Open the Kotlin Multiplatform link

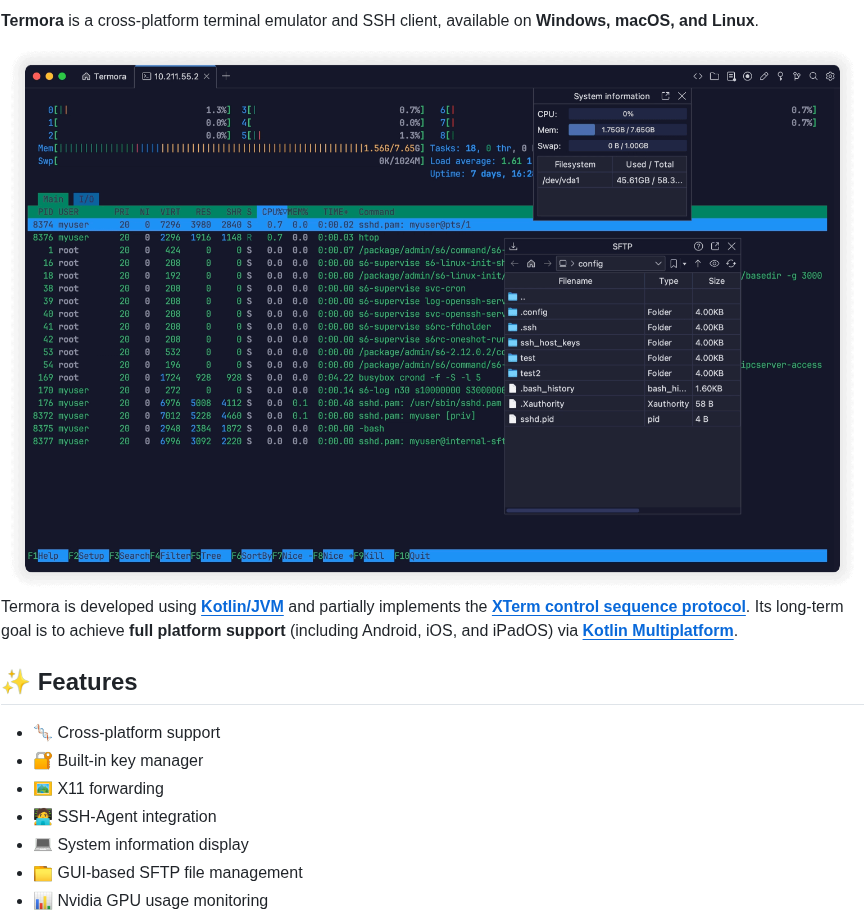657,630
